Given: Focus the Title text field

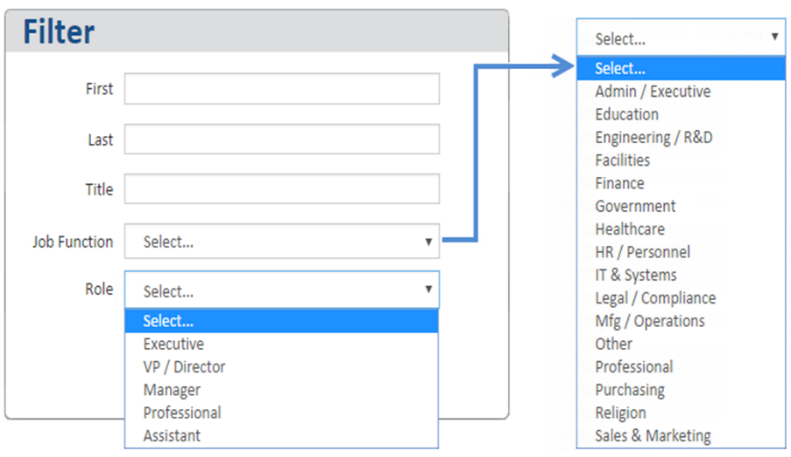Looking at the screenshot, I should click(x=282, y=189).
